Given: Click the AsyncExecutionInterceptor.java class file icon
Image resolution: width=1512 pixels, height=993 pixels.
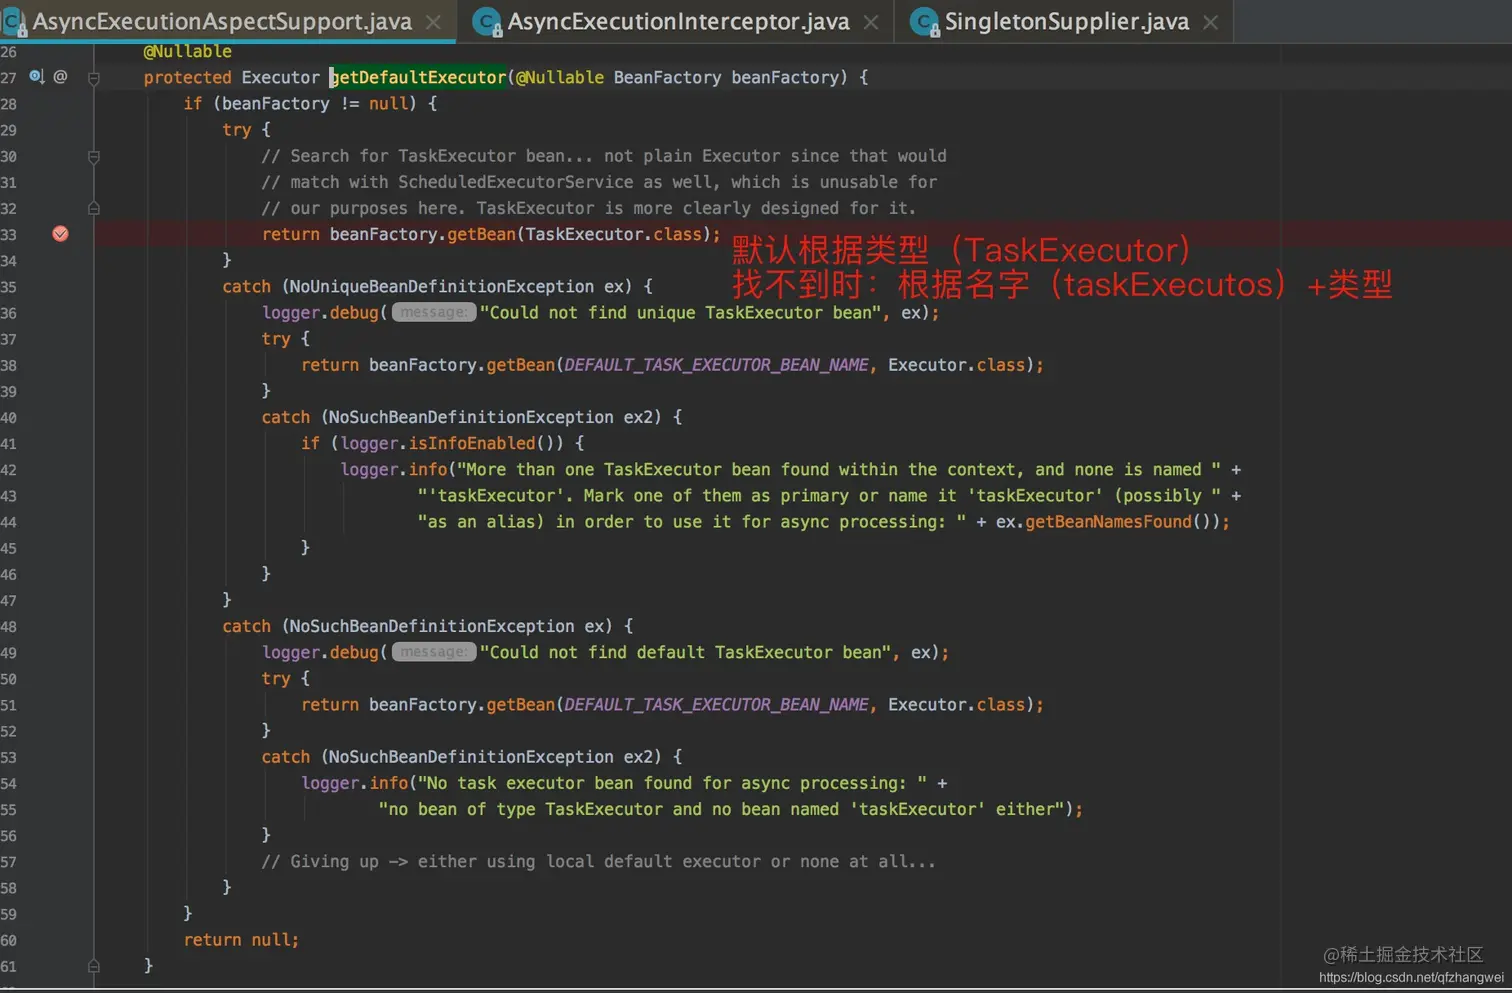Looking at the screenshot, I should (487, 22).
